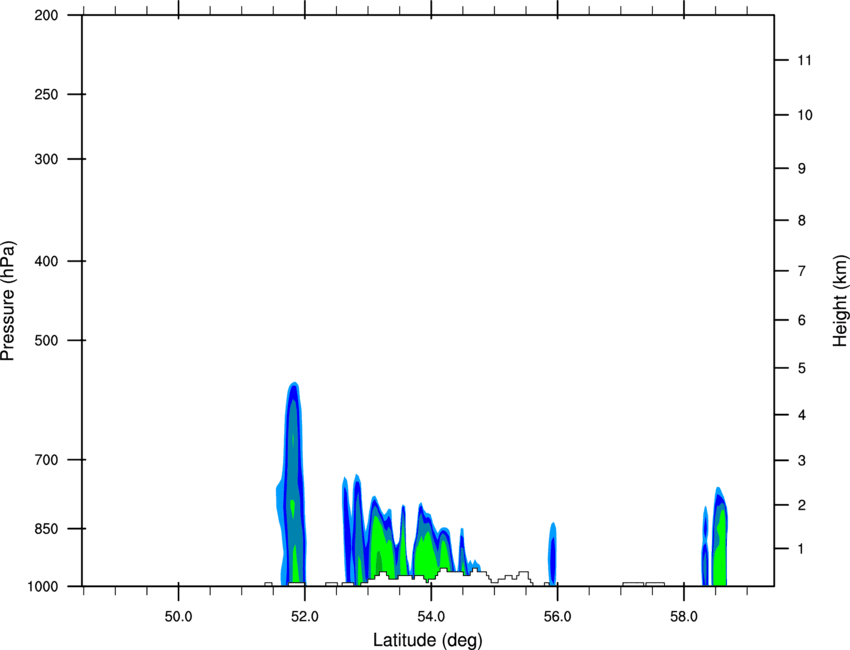
Task: Click the 52.0 latitude tick label
Action: click(x=305, y=617)
